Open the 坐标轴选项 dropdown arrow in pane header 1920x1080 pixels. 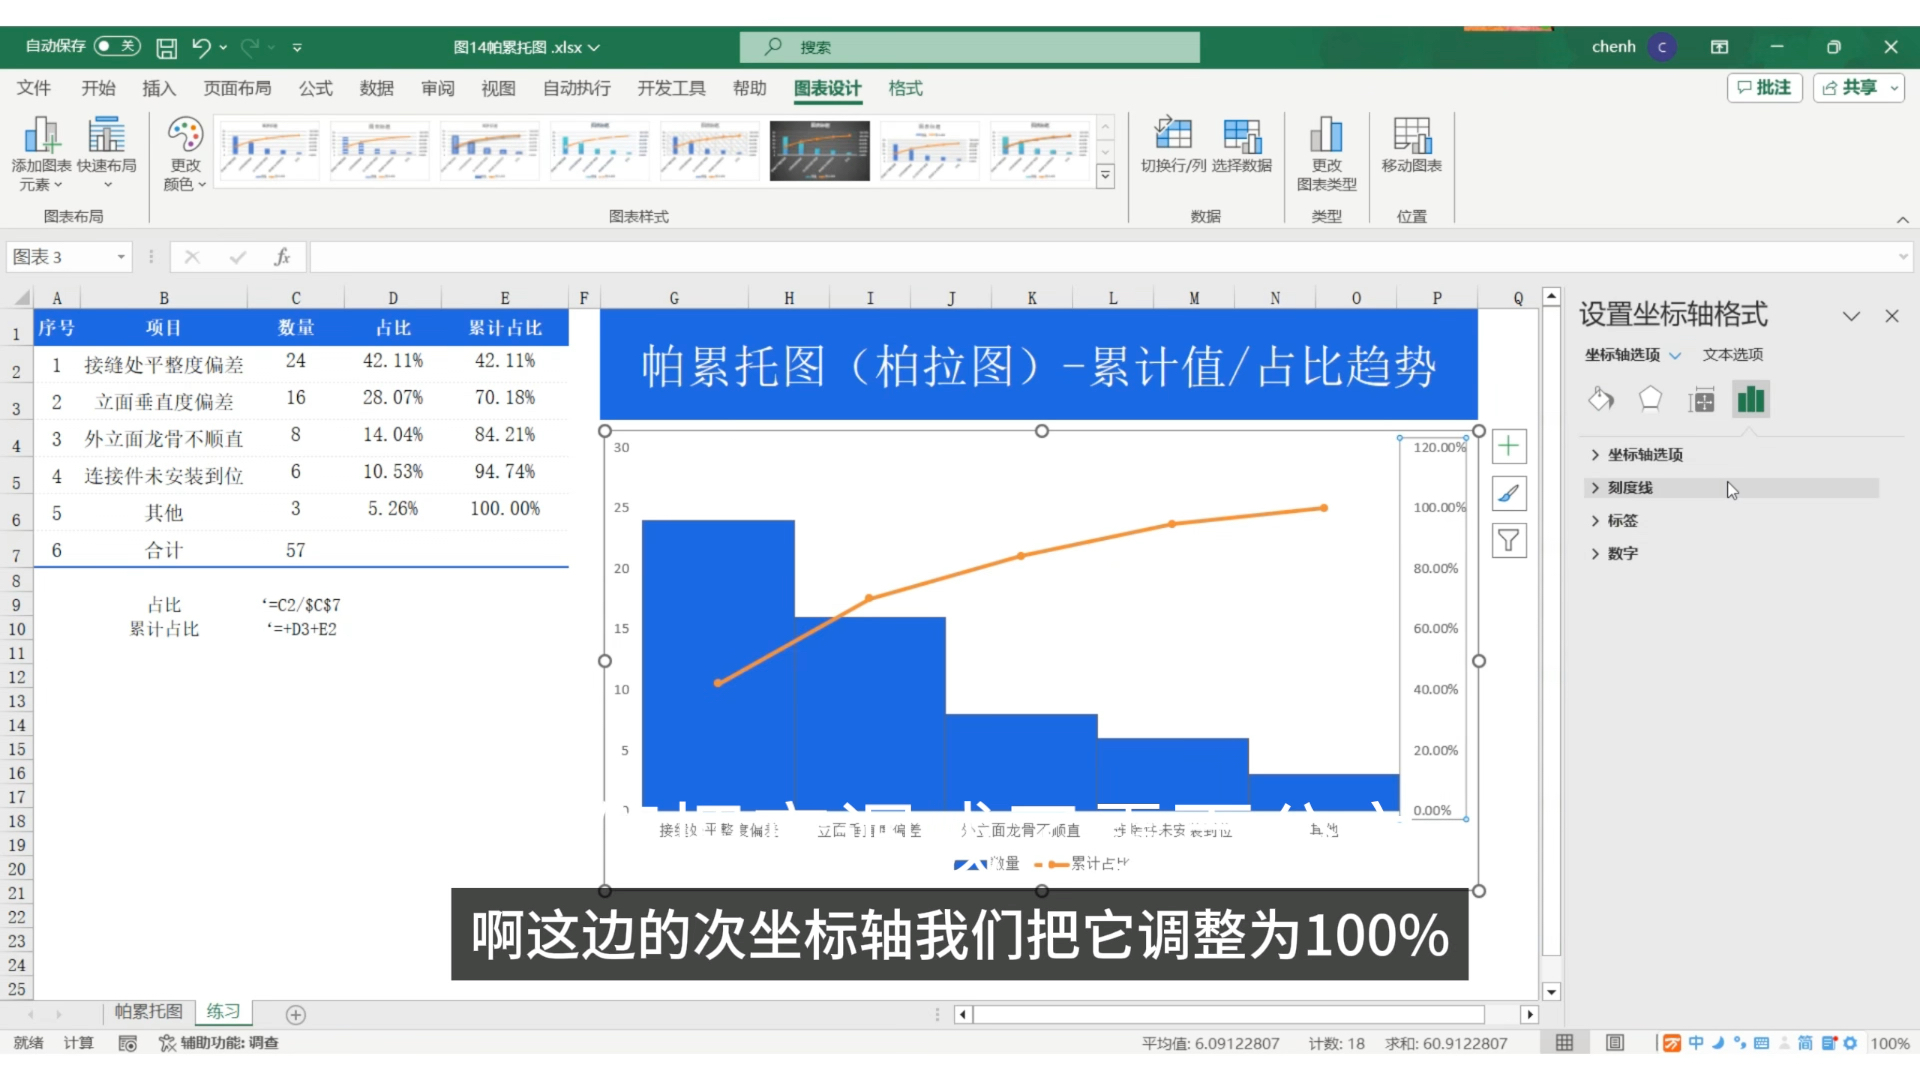[1676, 355]
